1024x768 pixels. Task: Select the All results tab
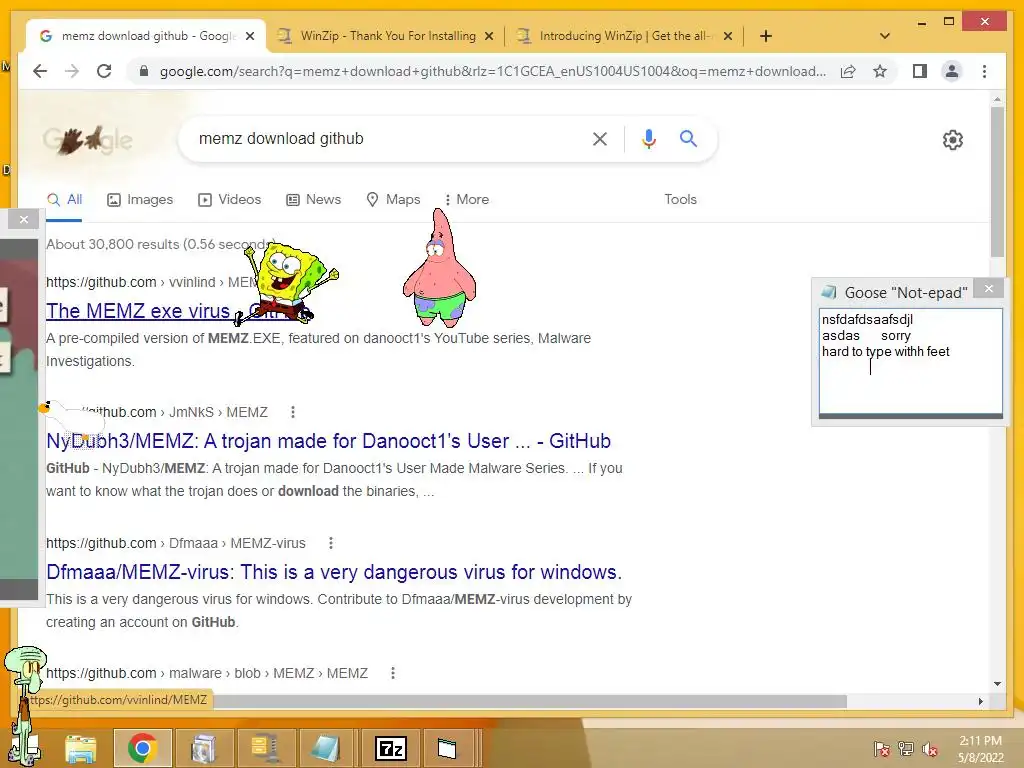pos(65,199)
